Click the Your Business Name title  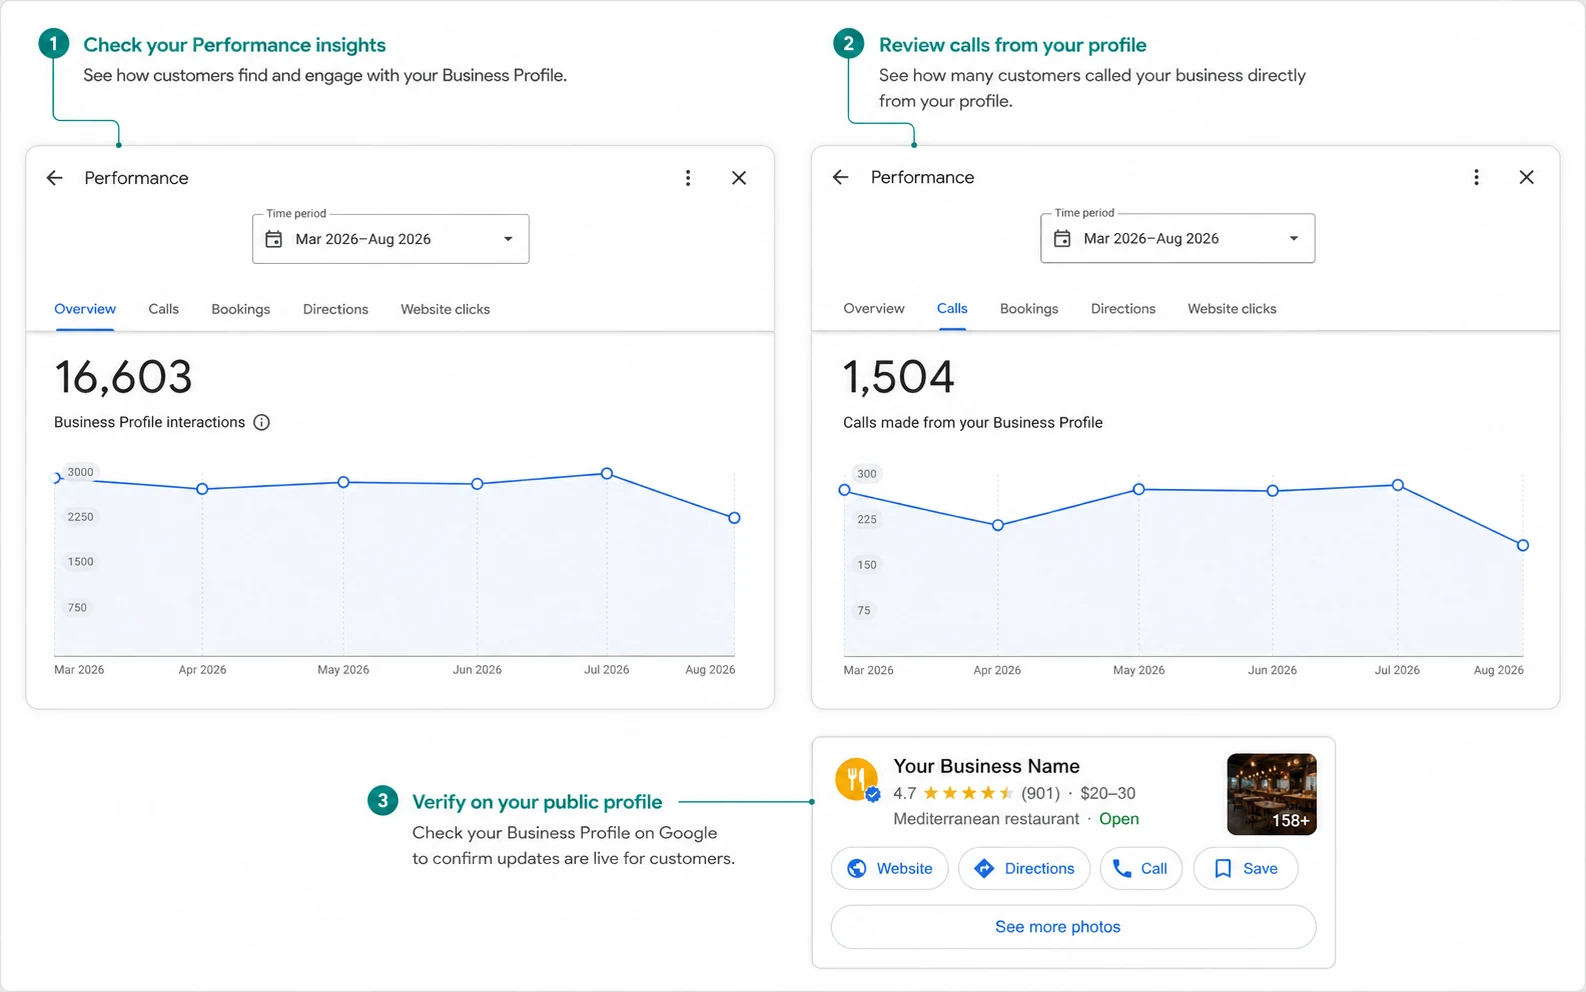[986, 766]
